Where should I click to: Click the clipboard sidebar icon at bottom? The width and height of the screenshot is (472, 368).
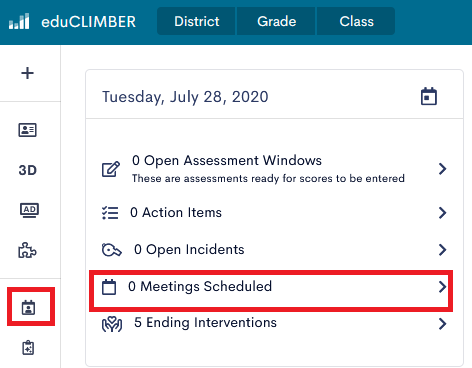coord(28,348)
